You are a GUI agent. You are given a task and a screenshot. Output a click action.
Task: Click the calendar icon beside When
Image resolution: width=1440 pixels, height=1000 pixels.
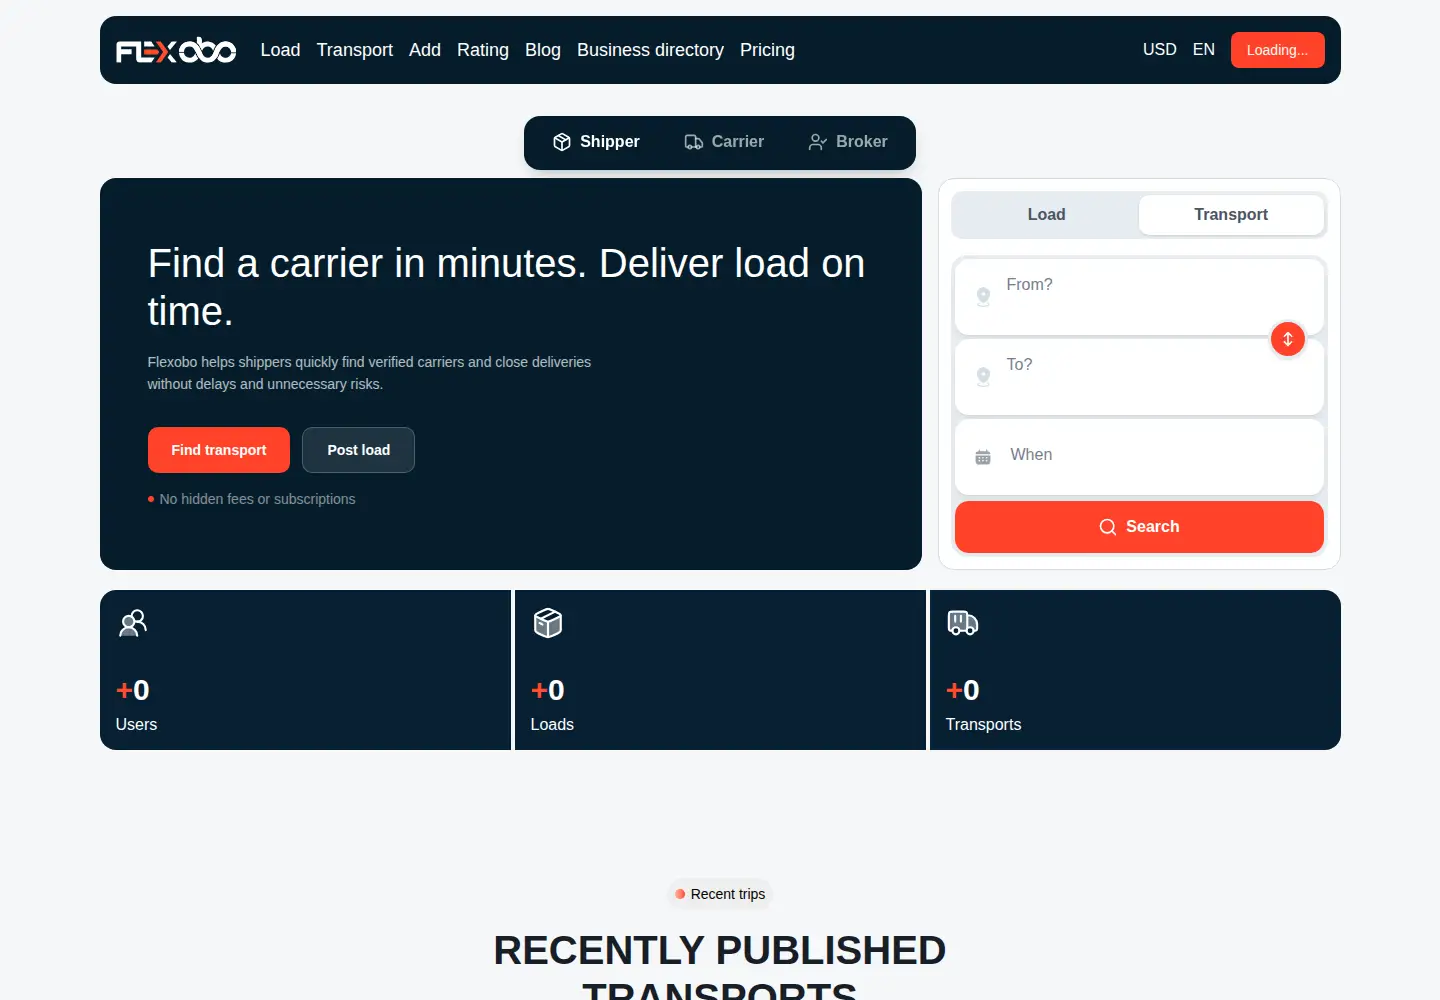pos(983,457)
